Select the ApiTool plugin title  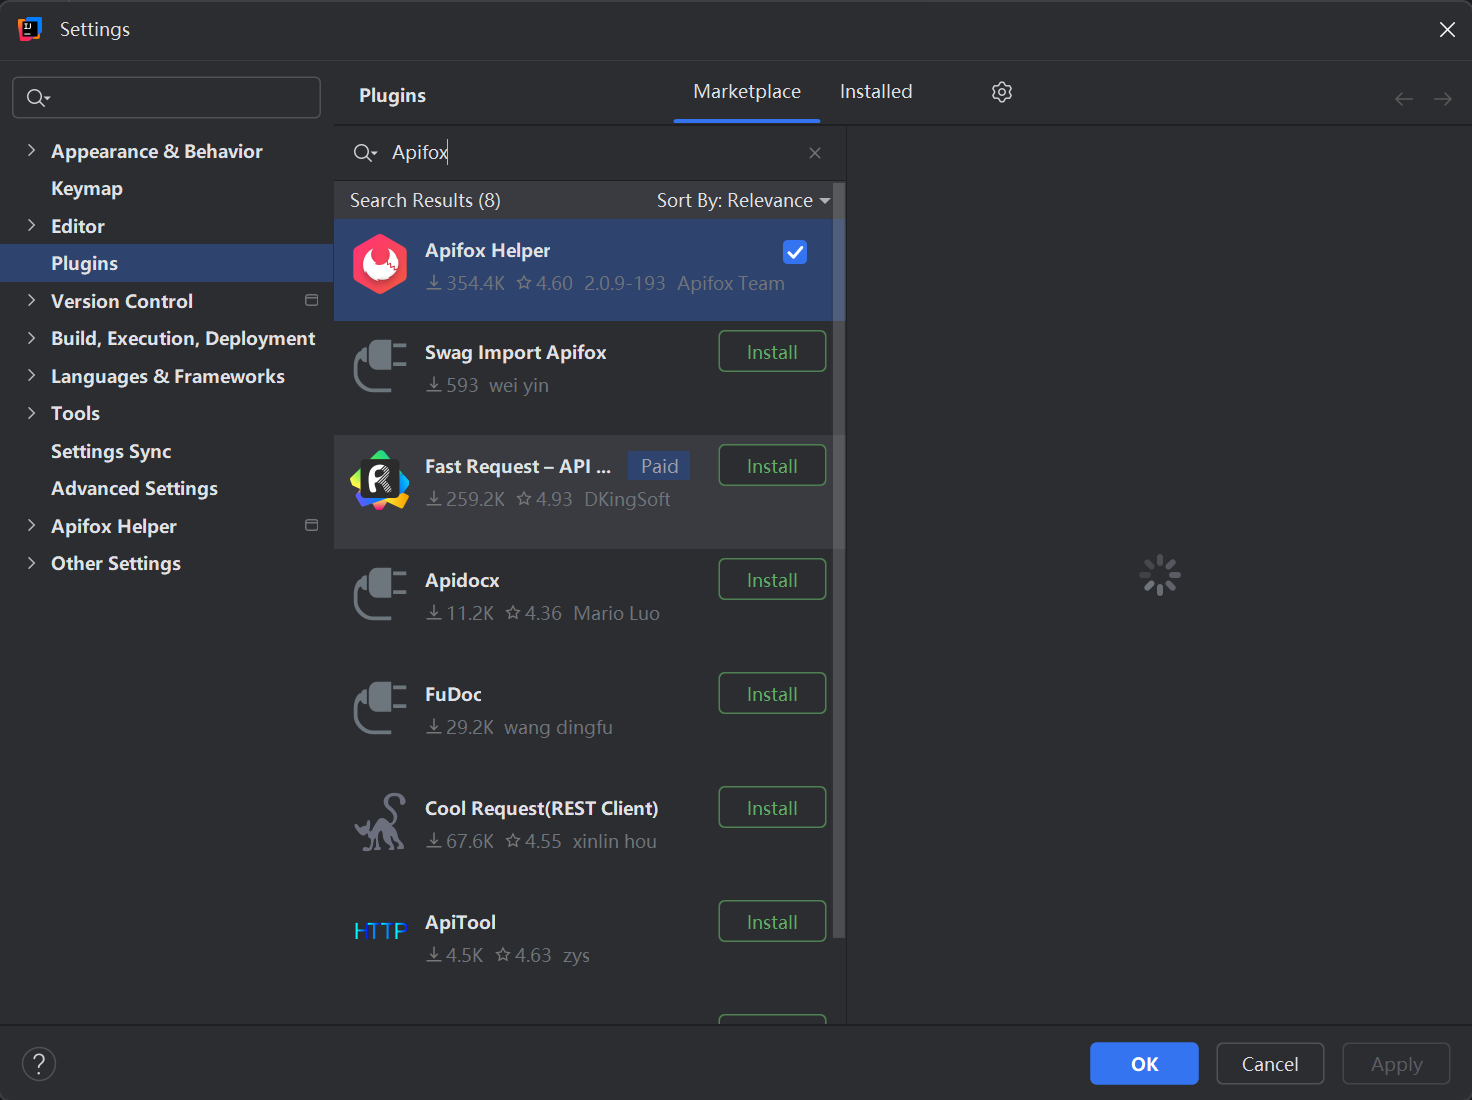click(460, 922)
